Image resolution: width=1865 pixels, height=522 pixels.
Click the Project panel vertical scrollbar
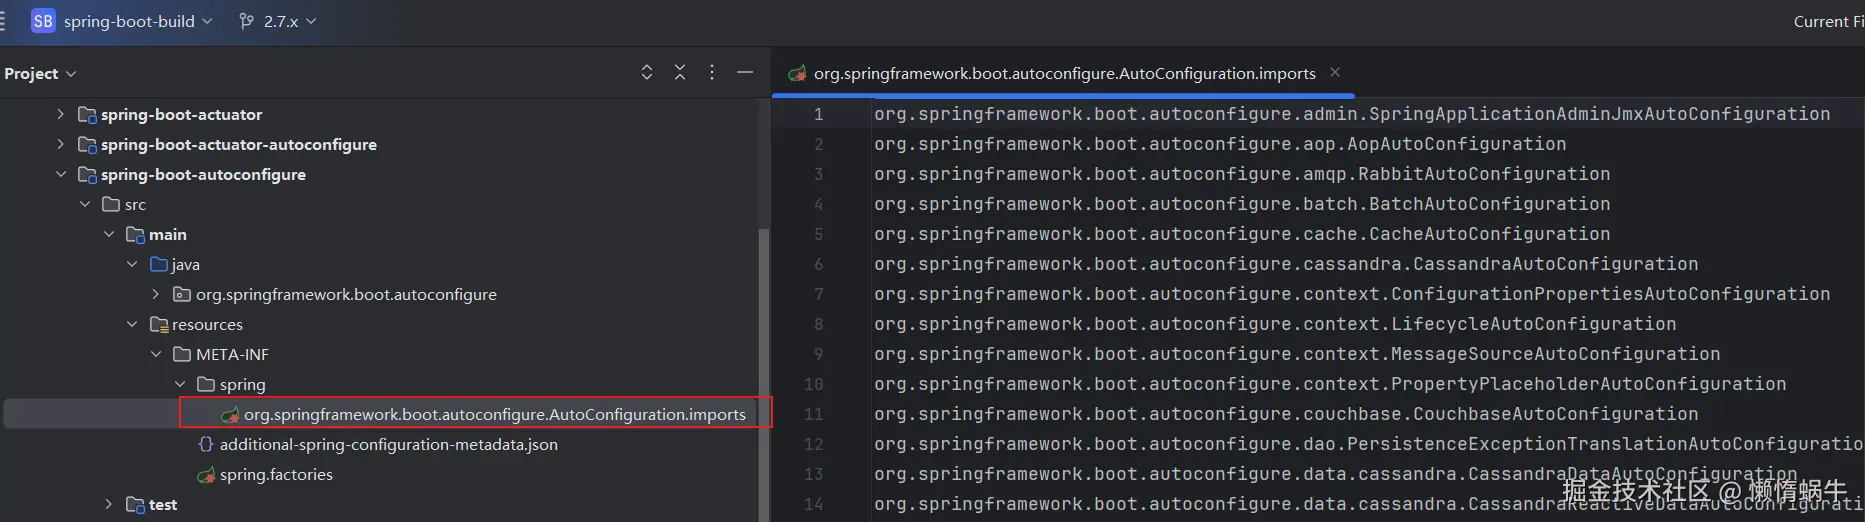click(x=764, y=375)
